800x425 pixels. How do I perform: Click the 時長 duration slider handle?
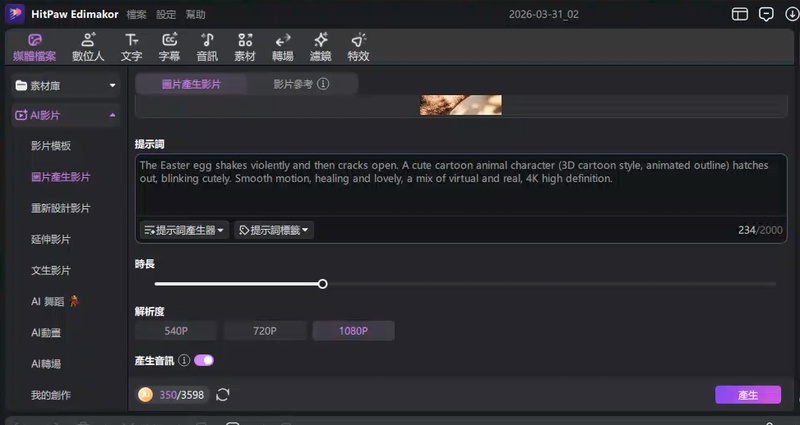(x=322, y=284)
